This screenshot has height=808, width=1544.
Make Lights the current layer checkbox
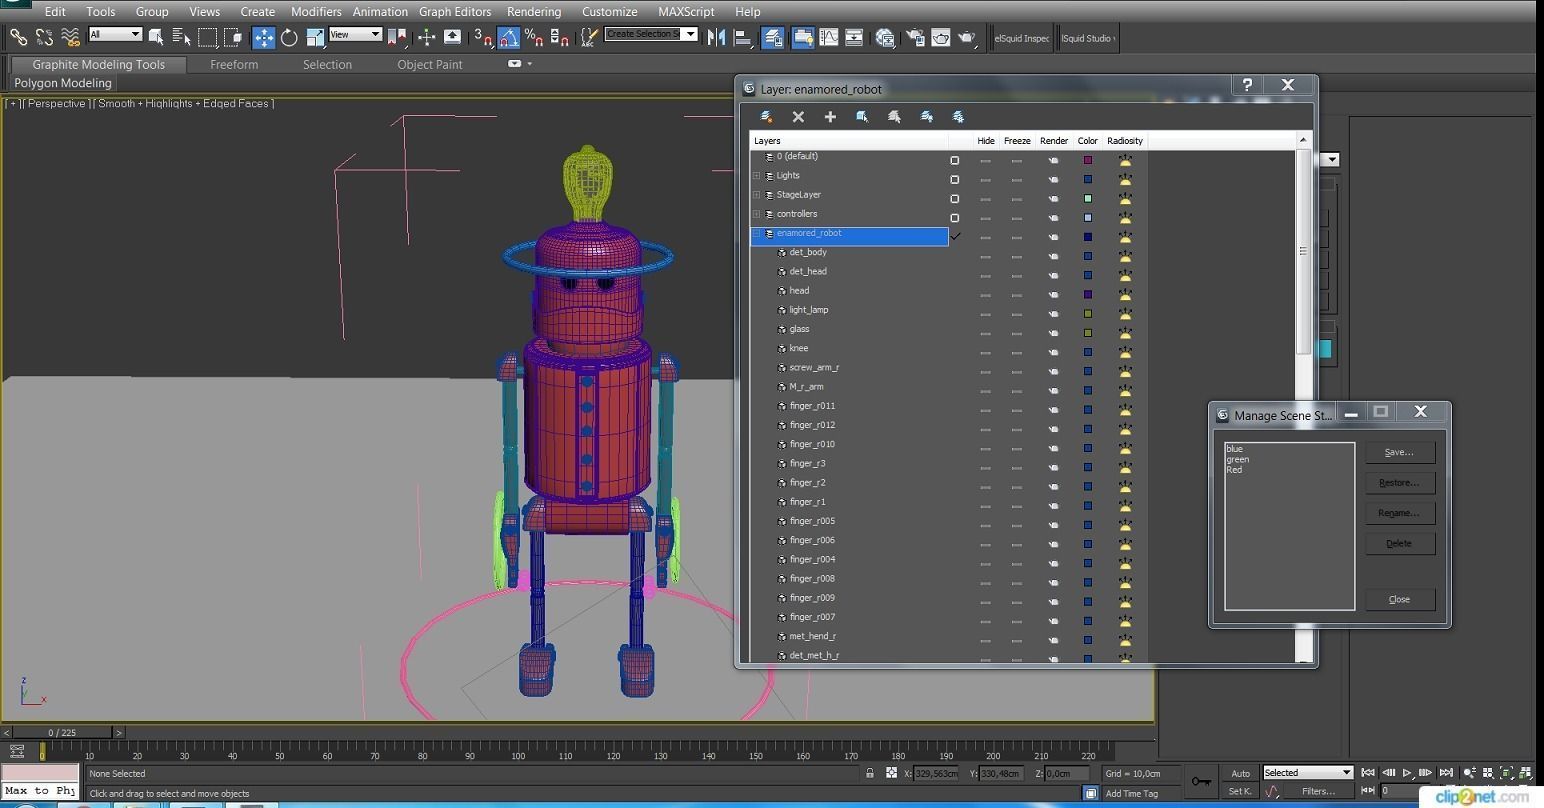point(954,179)
